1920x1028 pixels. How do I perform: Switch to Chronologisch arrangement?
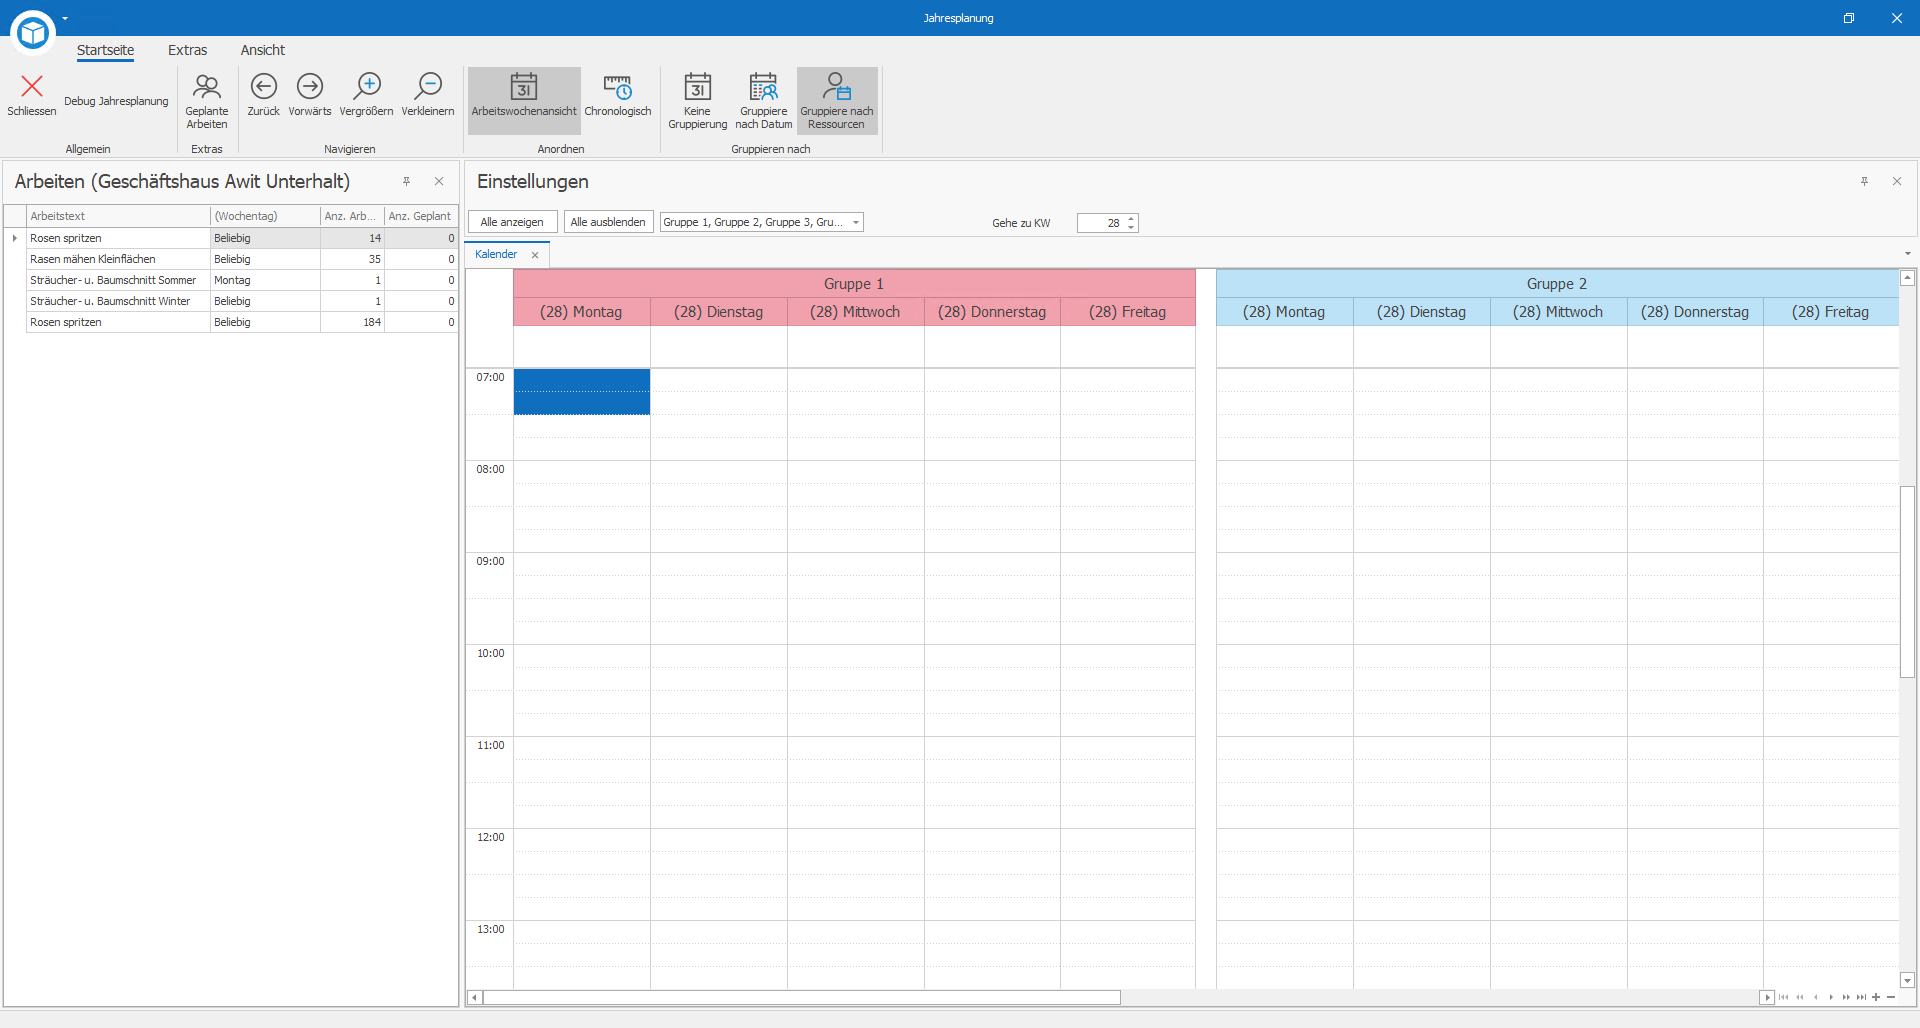618,96
